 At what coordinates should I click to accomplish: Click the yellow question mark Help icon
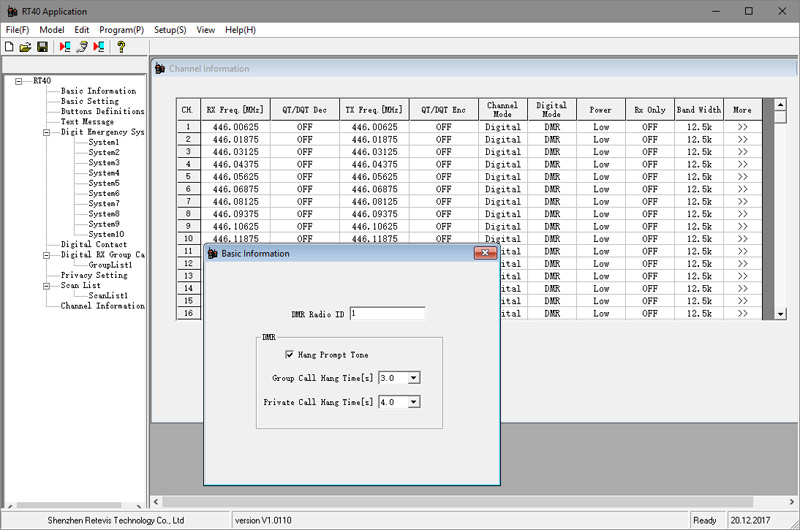121,46
